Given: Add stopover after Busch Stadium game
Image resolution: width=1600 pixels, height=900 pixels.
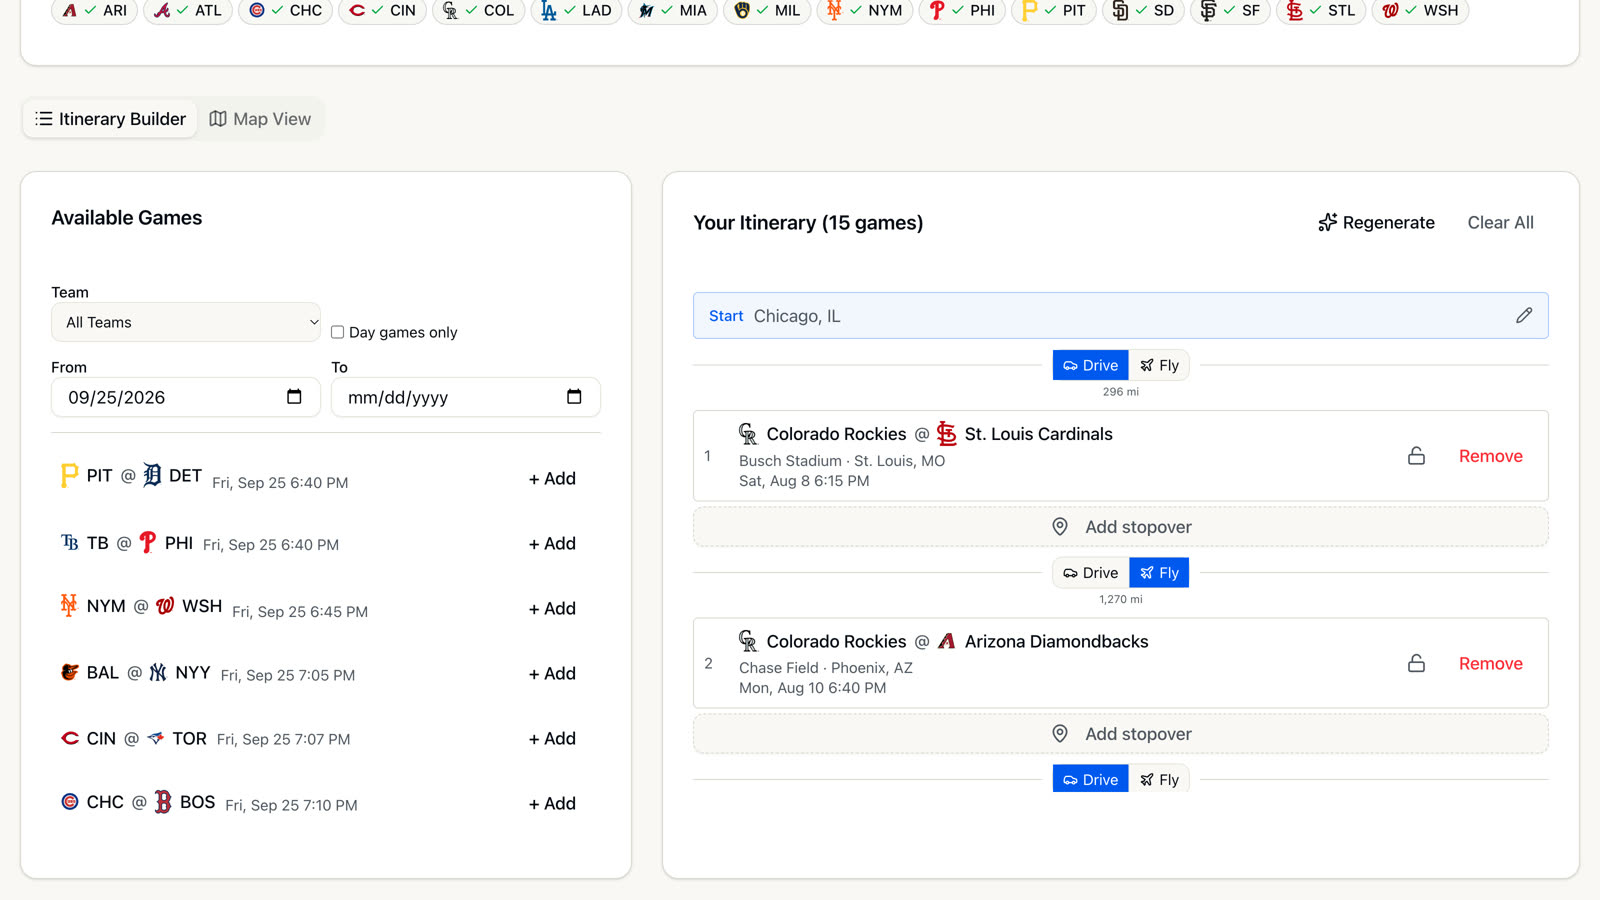Looking at the screenshot, I should 1121,527.
